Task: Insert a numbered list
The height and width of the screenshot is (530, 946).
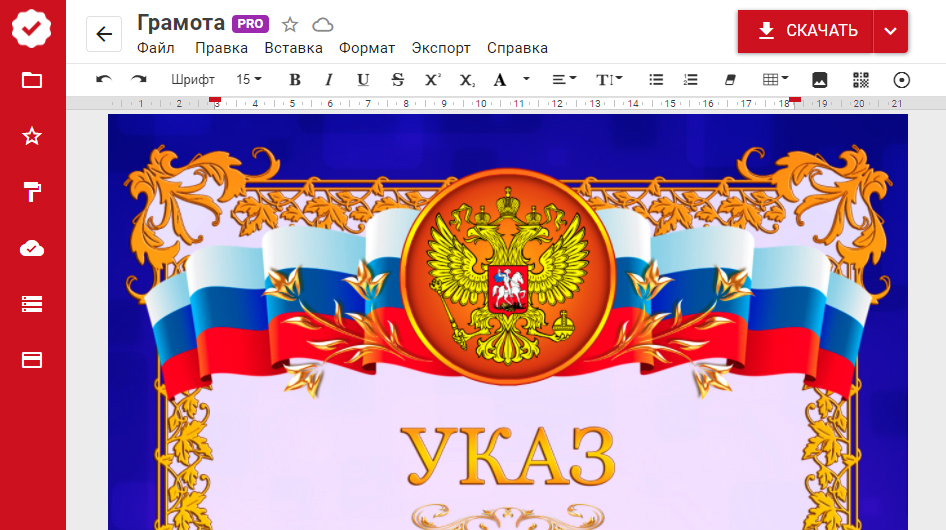Action: point(691,80)
